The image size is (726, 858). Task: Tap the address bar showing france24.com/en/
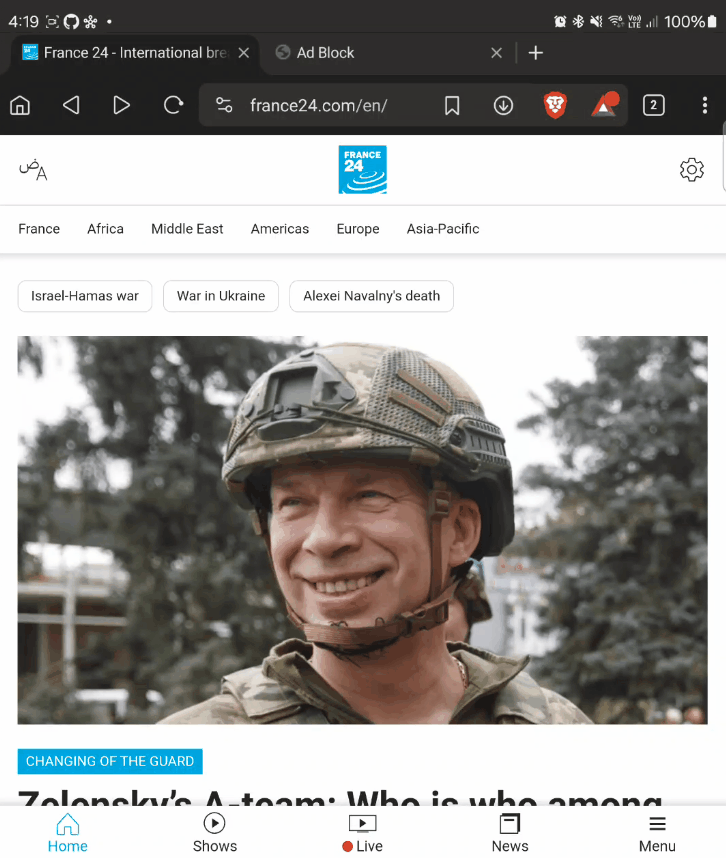(x=318, y=105)
